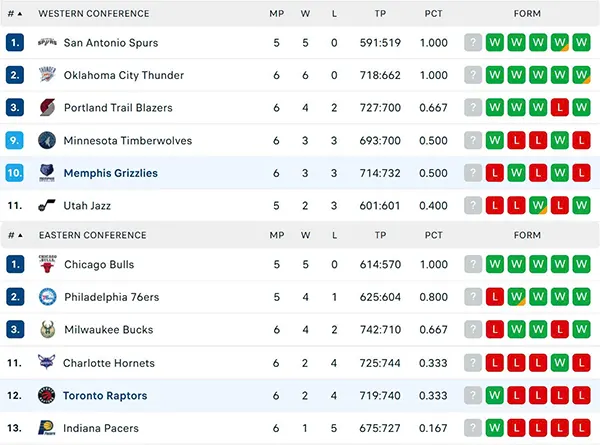
Task: Open the Indiana Pacers team link
Action: point(101,428)
